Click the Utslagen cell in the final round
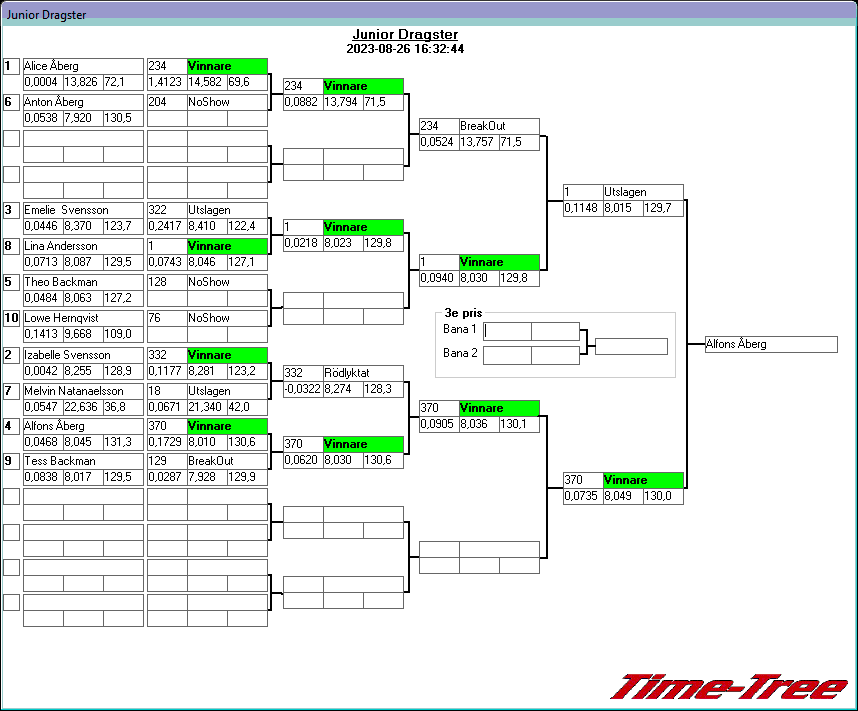This screenshot has width=858, height=711. pos(643,193)
